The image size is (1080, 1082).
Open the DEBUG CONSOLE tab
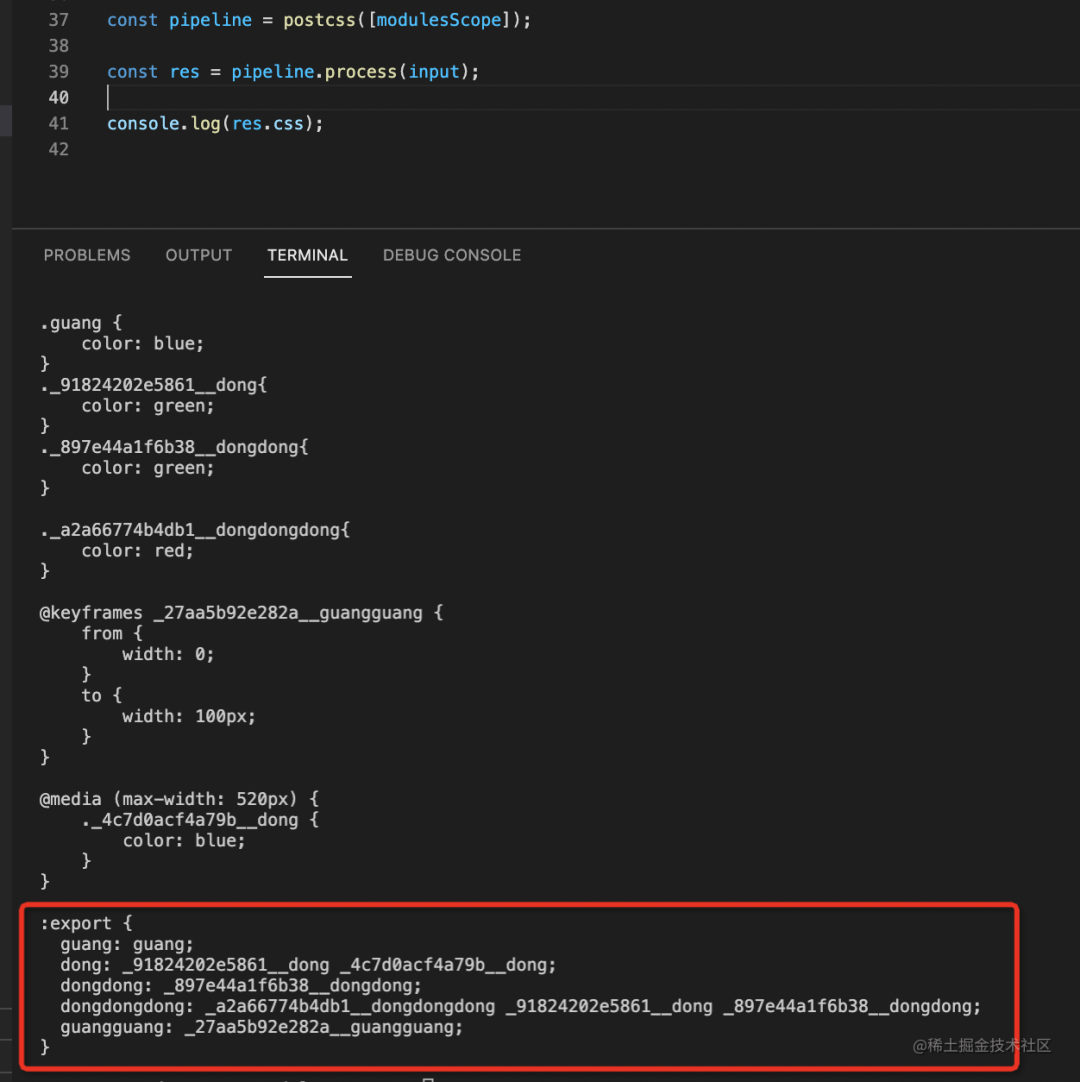(x=451, y=255)
